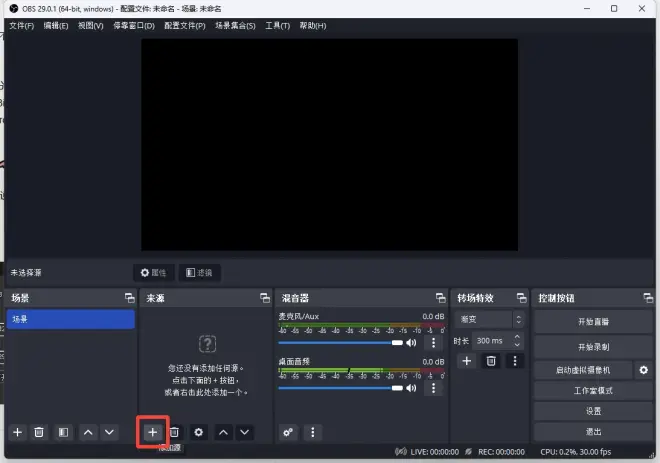Image resolution: width=660 pixels, height=463 pixels.
Task: Open the 渐变 transition type dropdown
Action: [x=490, y=320]
